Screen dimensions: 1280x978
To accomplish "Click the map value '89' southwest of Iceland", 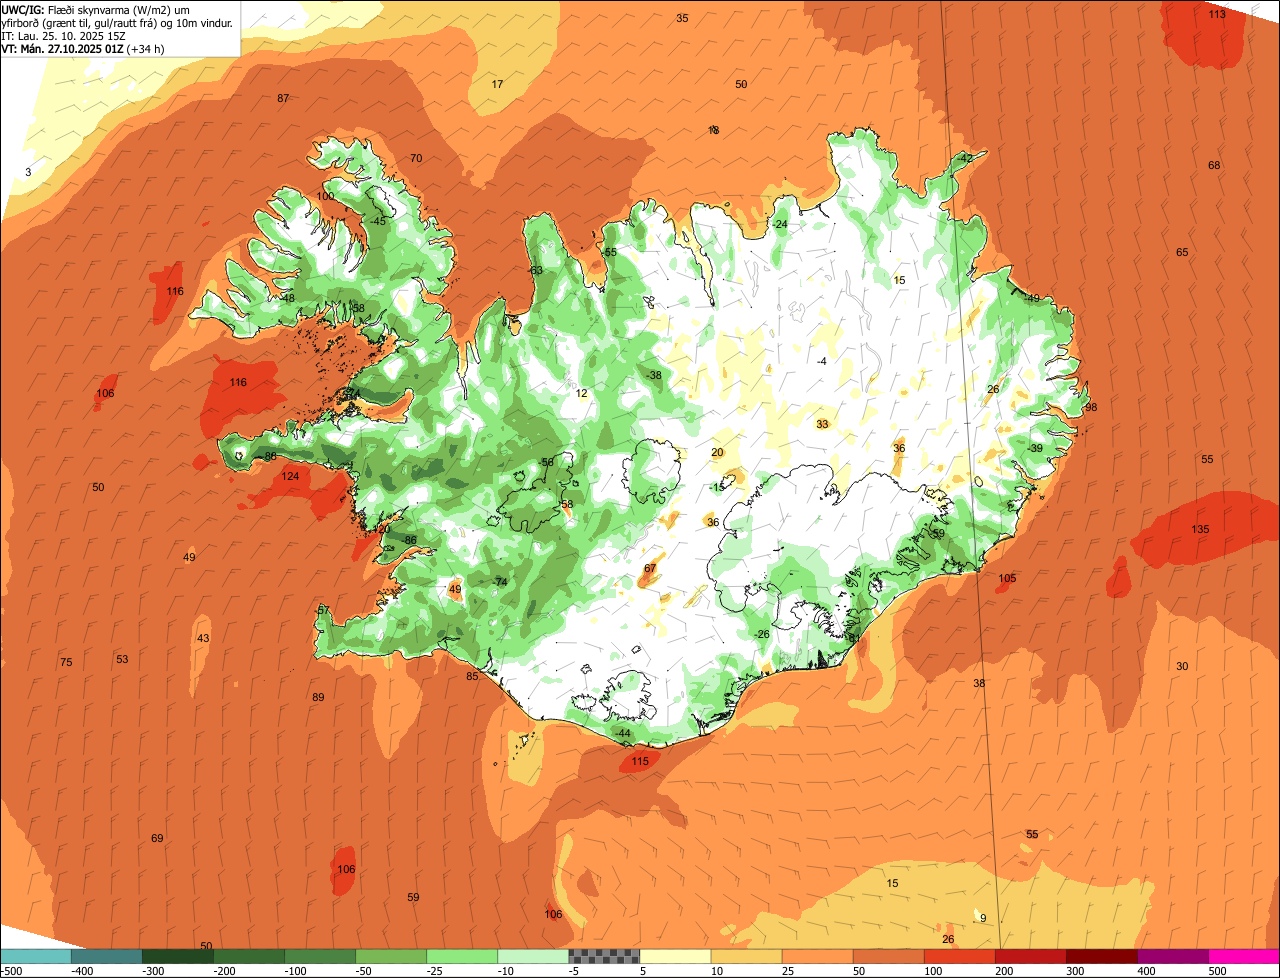I will (318, 697).
